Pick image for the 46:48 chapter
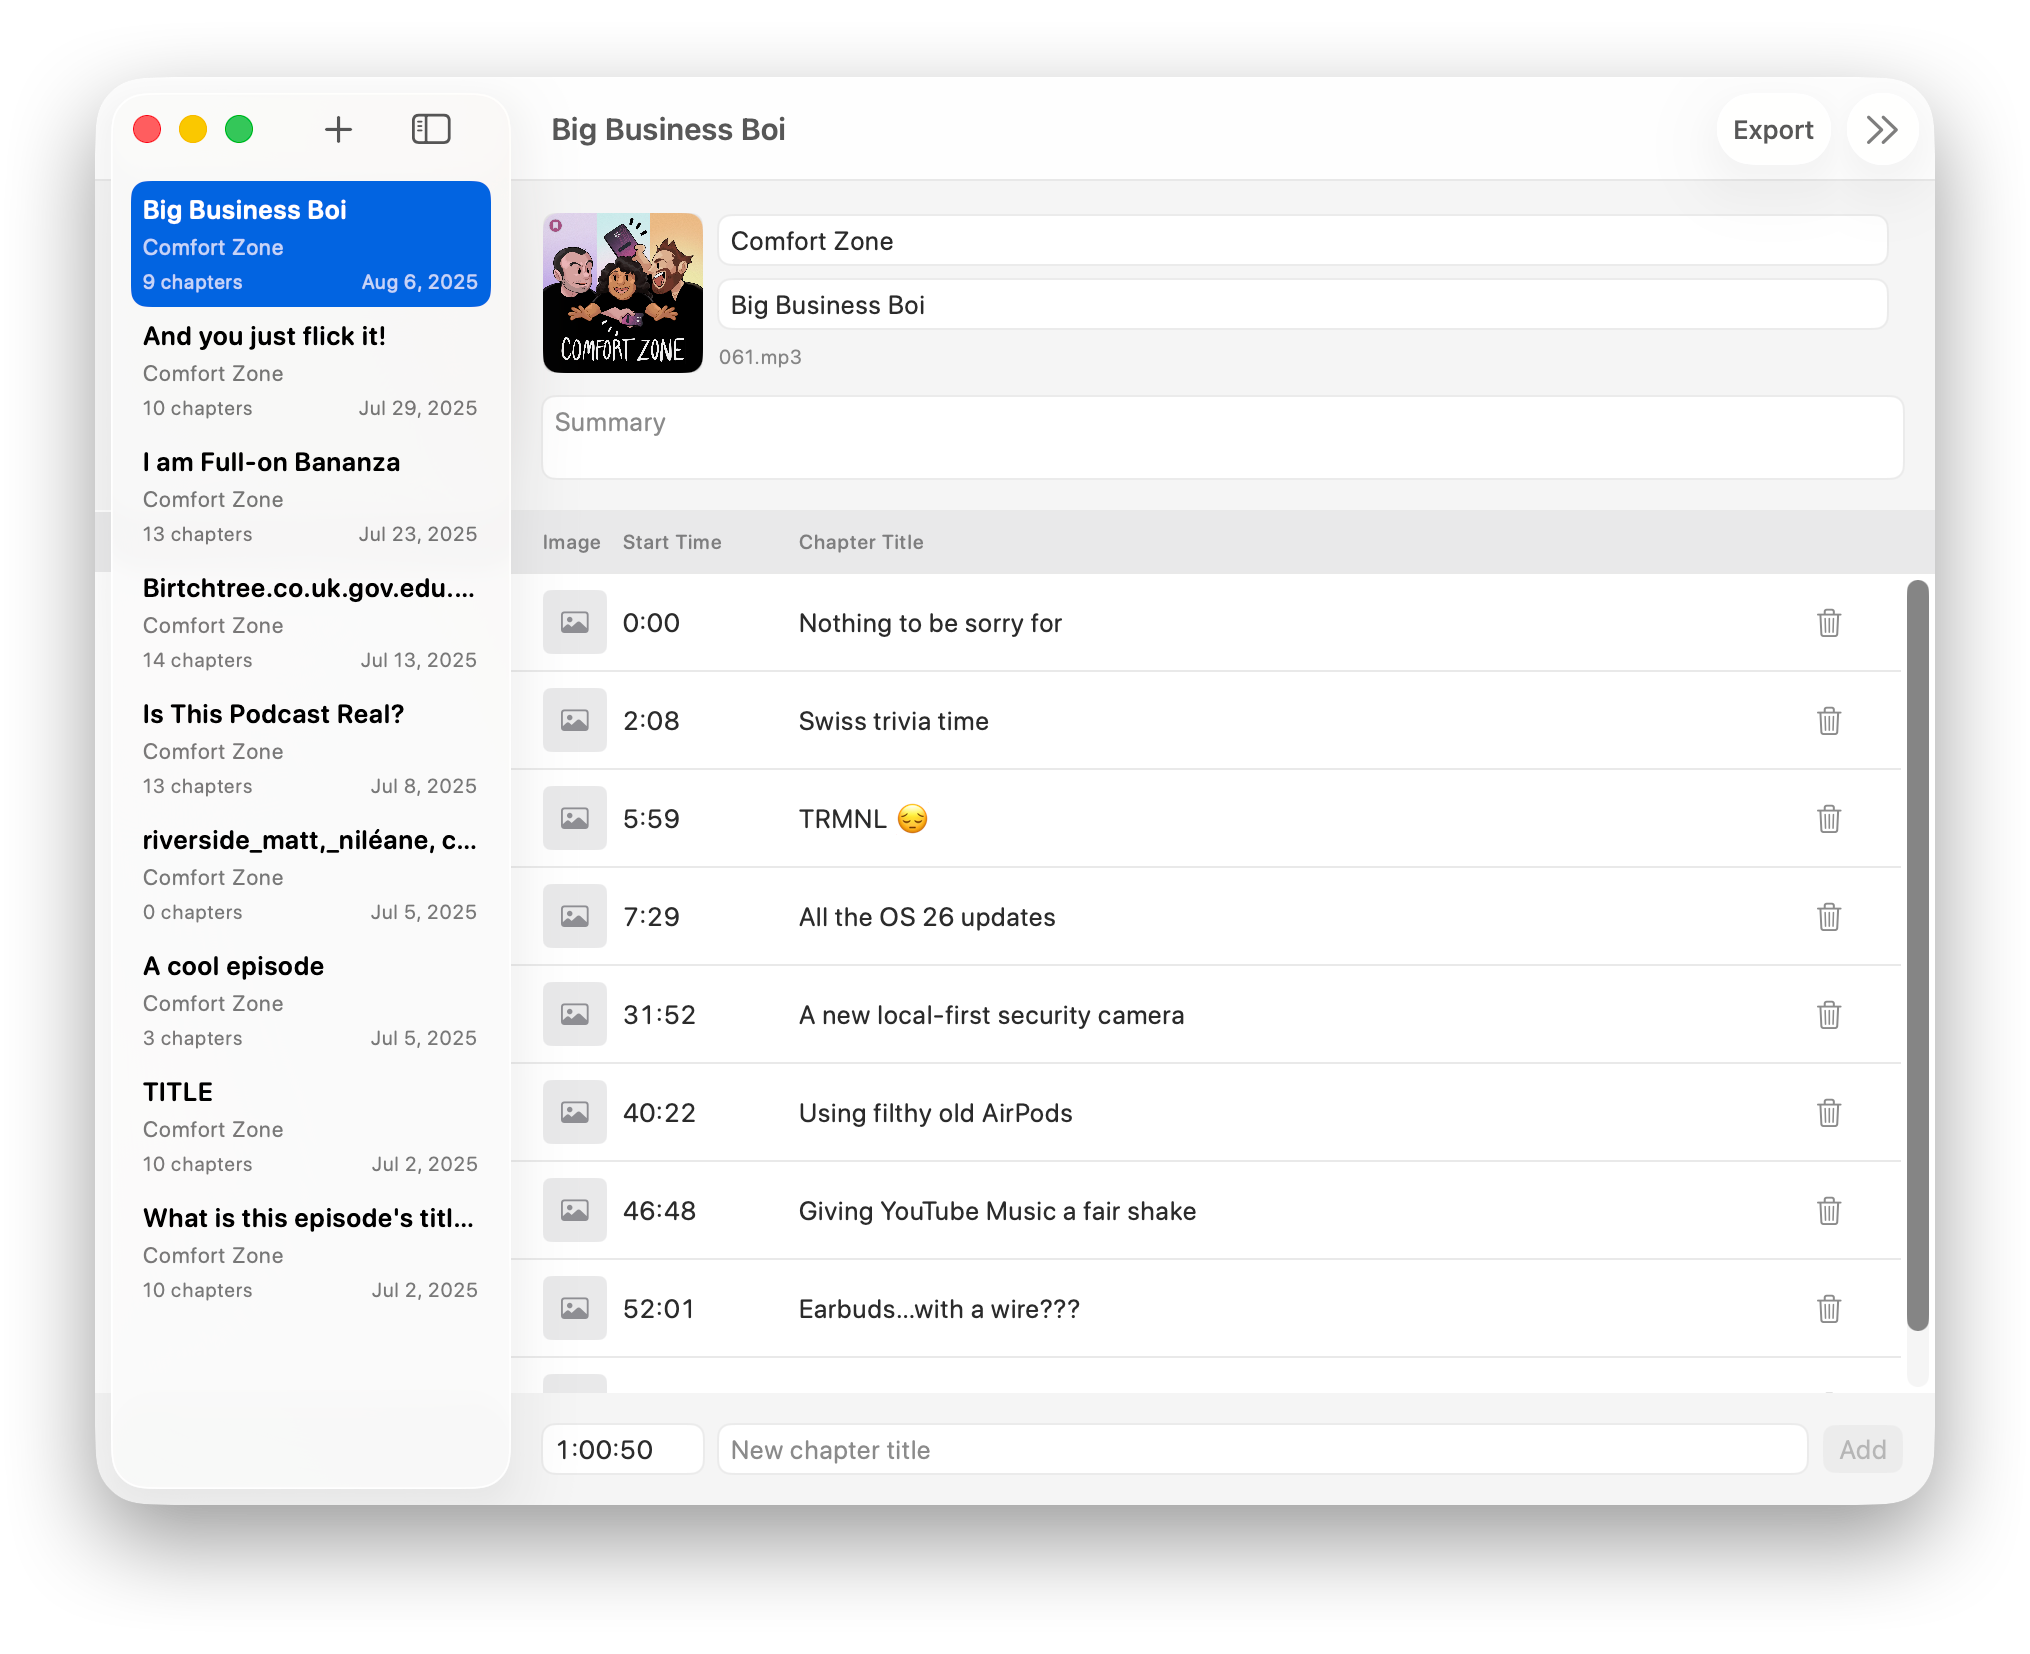Image resolution: width=2030 pixels, height=1654 pixels. (x=574, y=1211)
